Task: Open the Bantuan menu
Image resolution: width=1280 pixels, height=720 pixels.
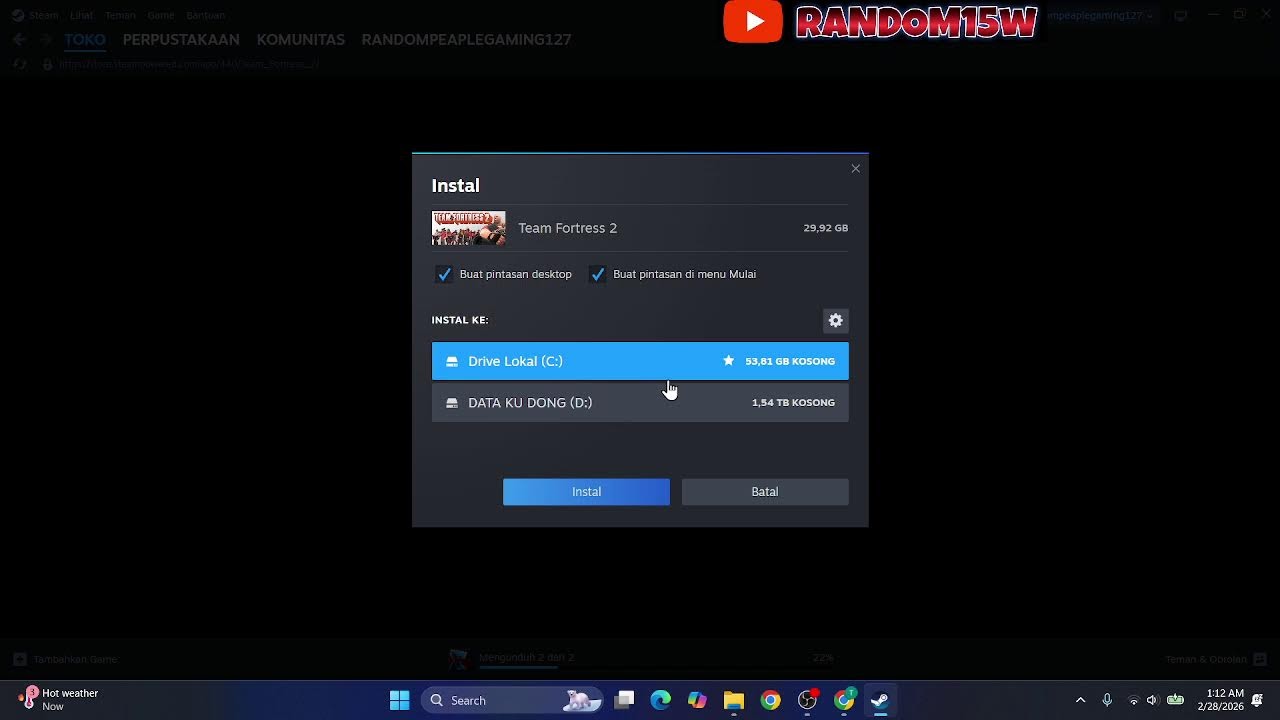Action: (x=205, y=15)
